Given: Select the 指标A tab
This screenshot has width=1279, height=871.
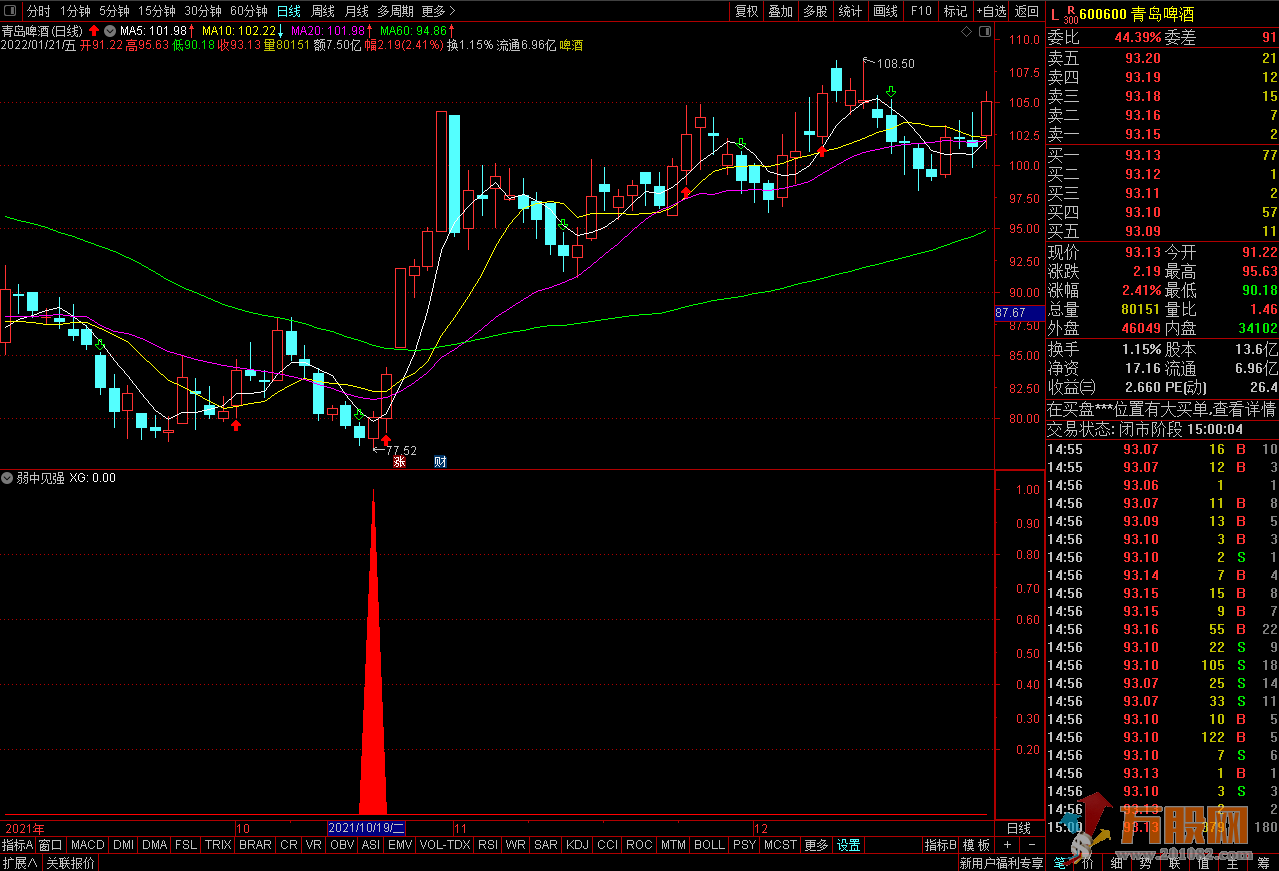Looking at the screenshot, I should (17, 845).
